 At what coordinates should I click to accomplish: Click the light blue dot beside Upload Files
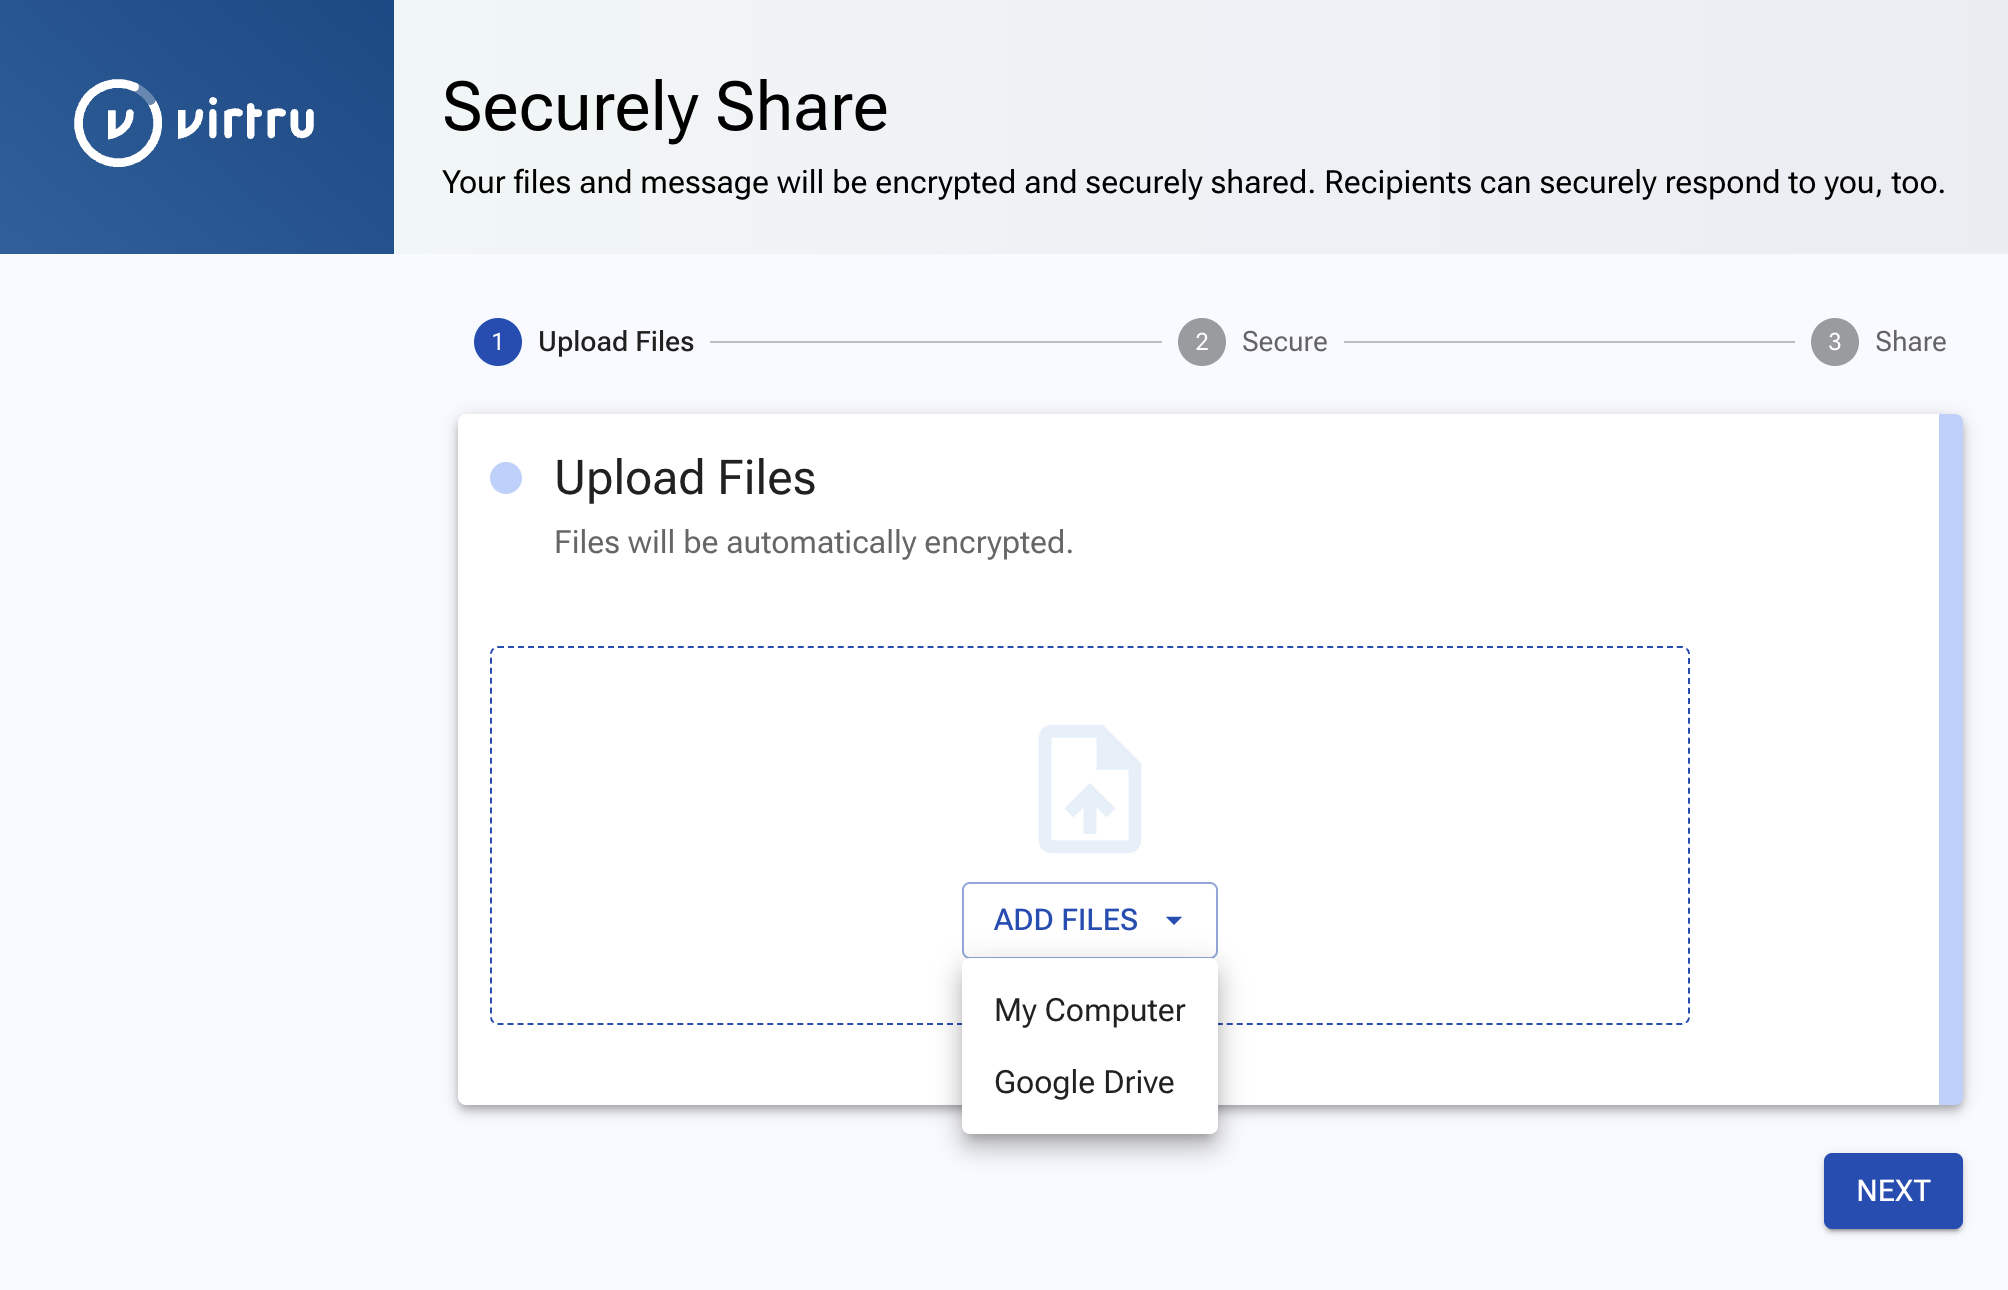tap(506, 478)
